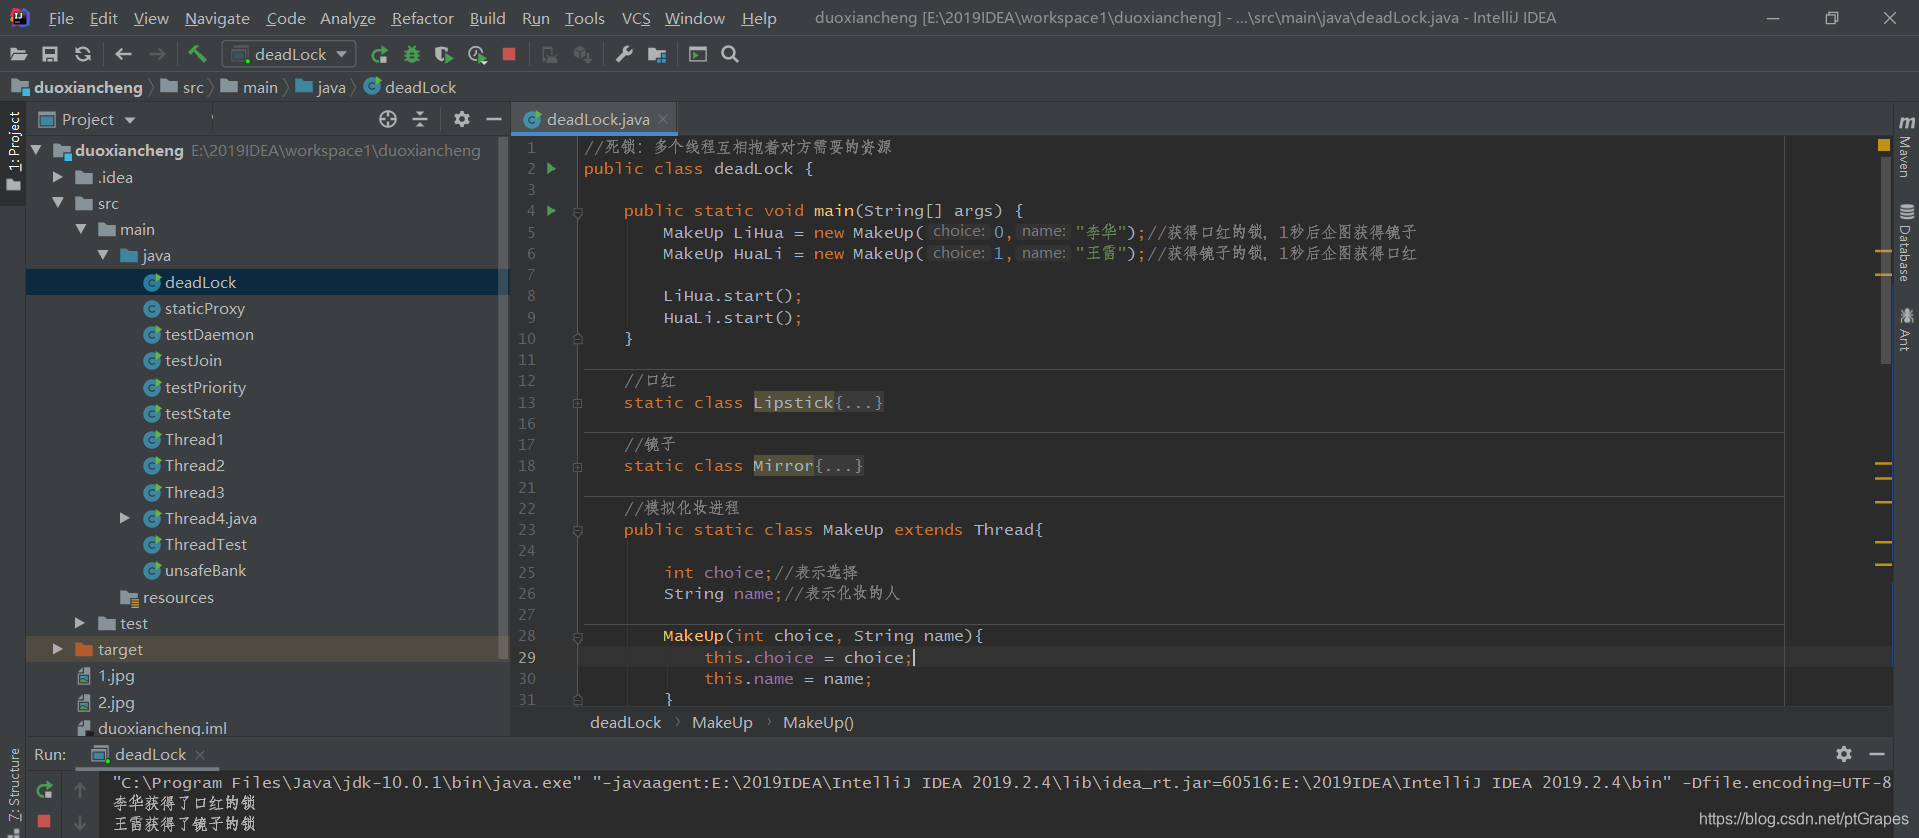Run with coverage toolbar icon

pos(444,54)
